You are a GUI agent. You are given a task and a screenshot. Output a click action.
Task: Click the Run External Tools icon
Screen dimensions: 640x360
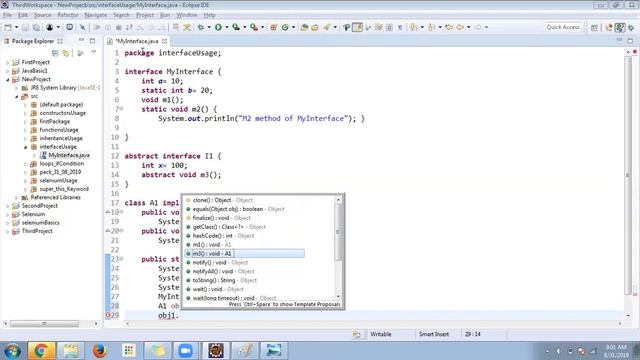coord(254,27)
